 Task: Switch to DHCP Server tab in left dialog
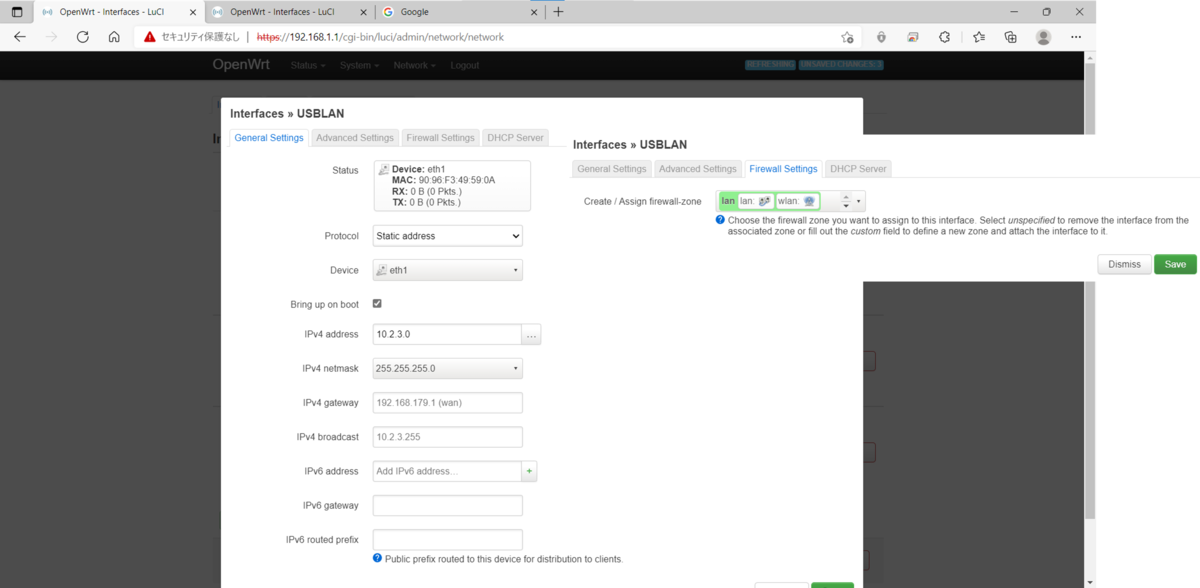[x=515, y=138]
